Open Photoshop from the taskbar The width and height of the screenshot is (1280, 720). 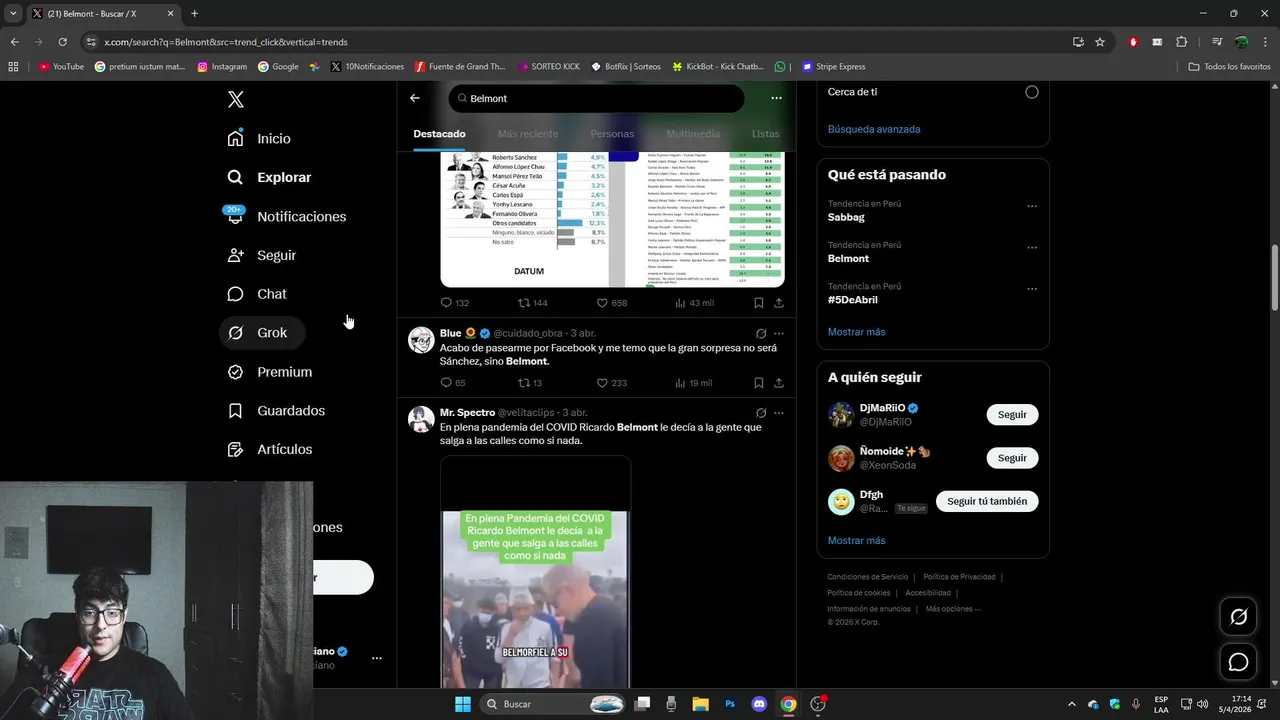[730, 704]
